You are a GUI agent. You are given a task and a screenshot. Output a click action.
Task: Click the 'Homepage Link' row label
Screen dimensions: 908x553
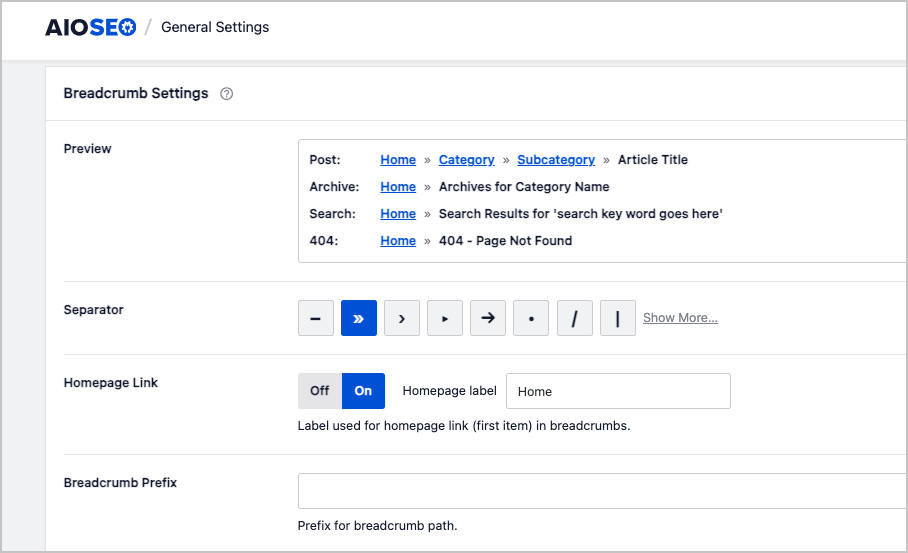pos(111,383)
